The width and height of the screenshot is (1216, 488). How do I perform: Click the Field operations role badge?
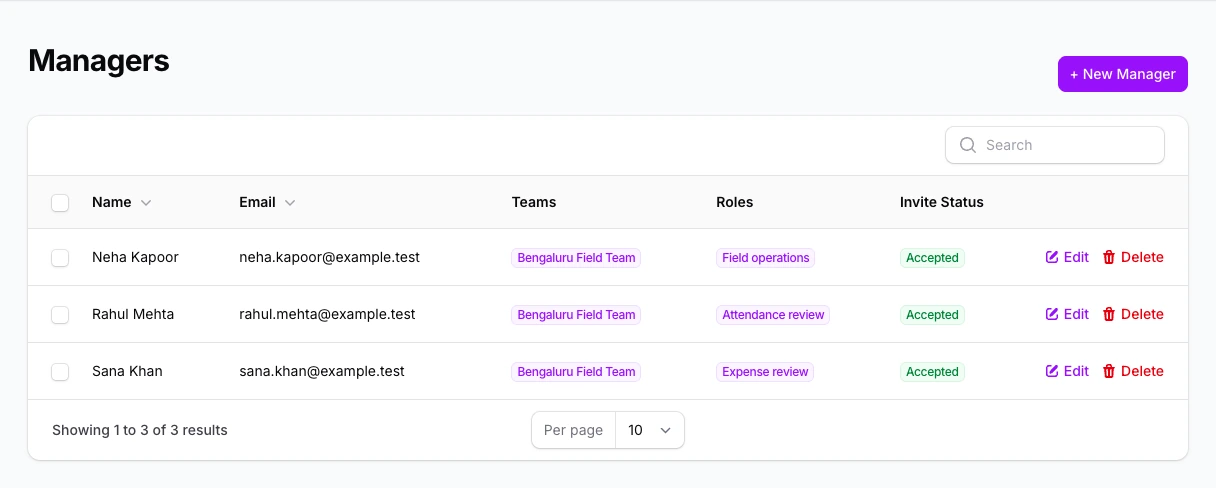(766, 258)
